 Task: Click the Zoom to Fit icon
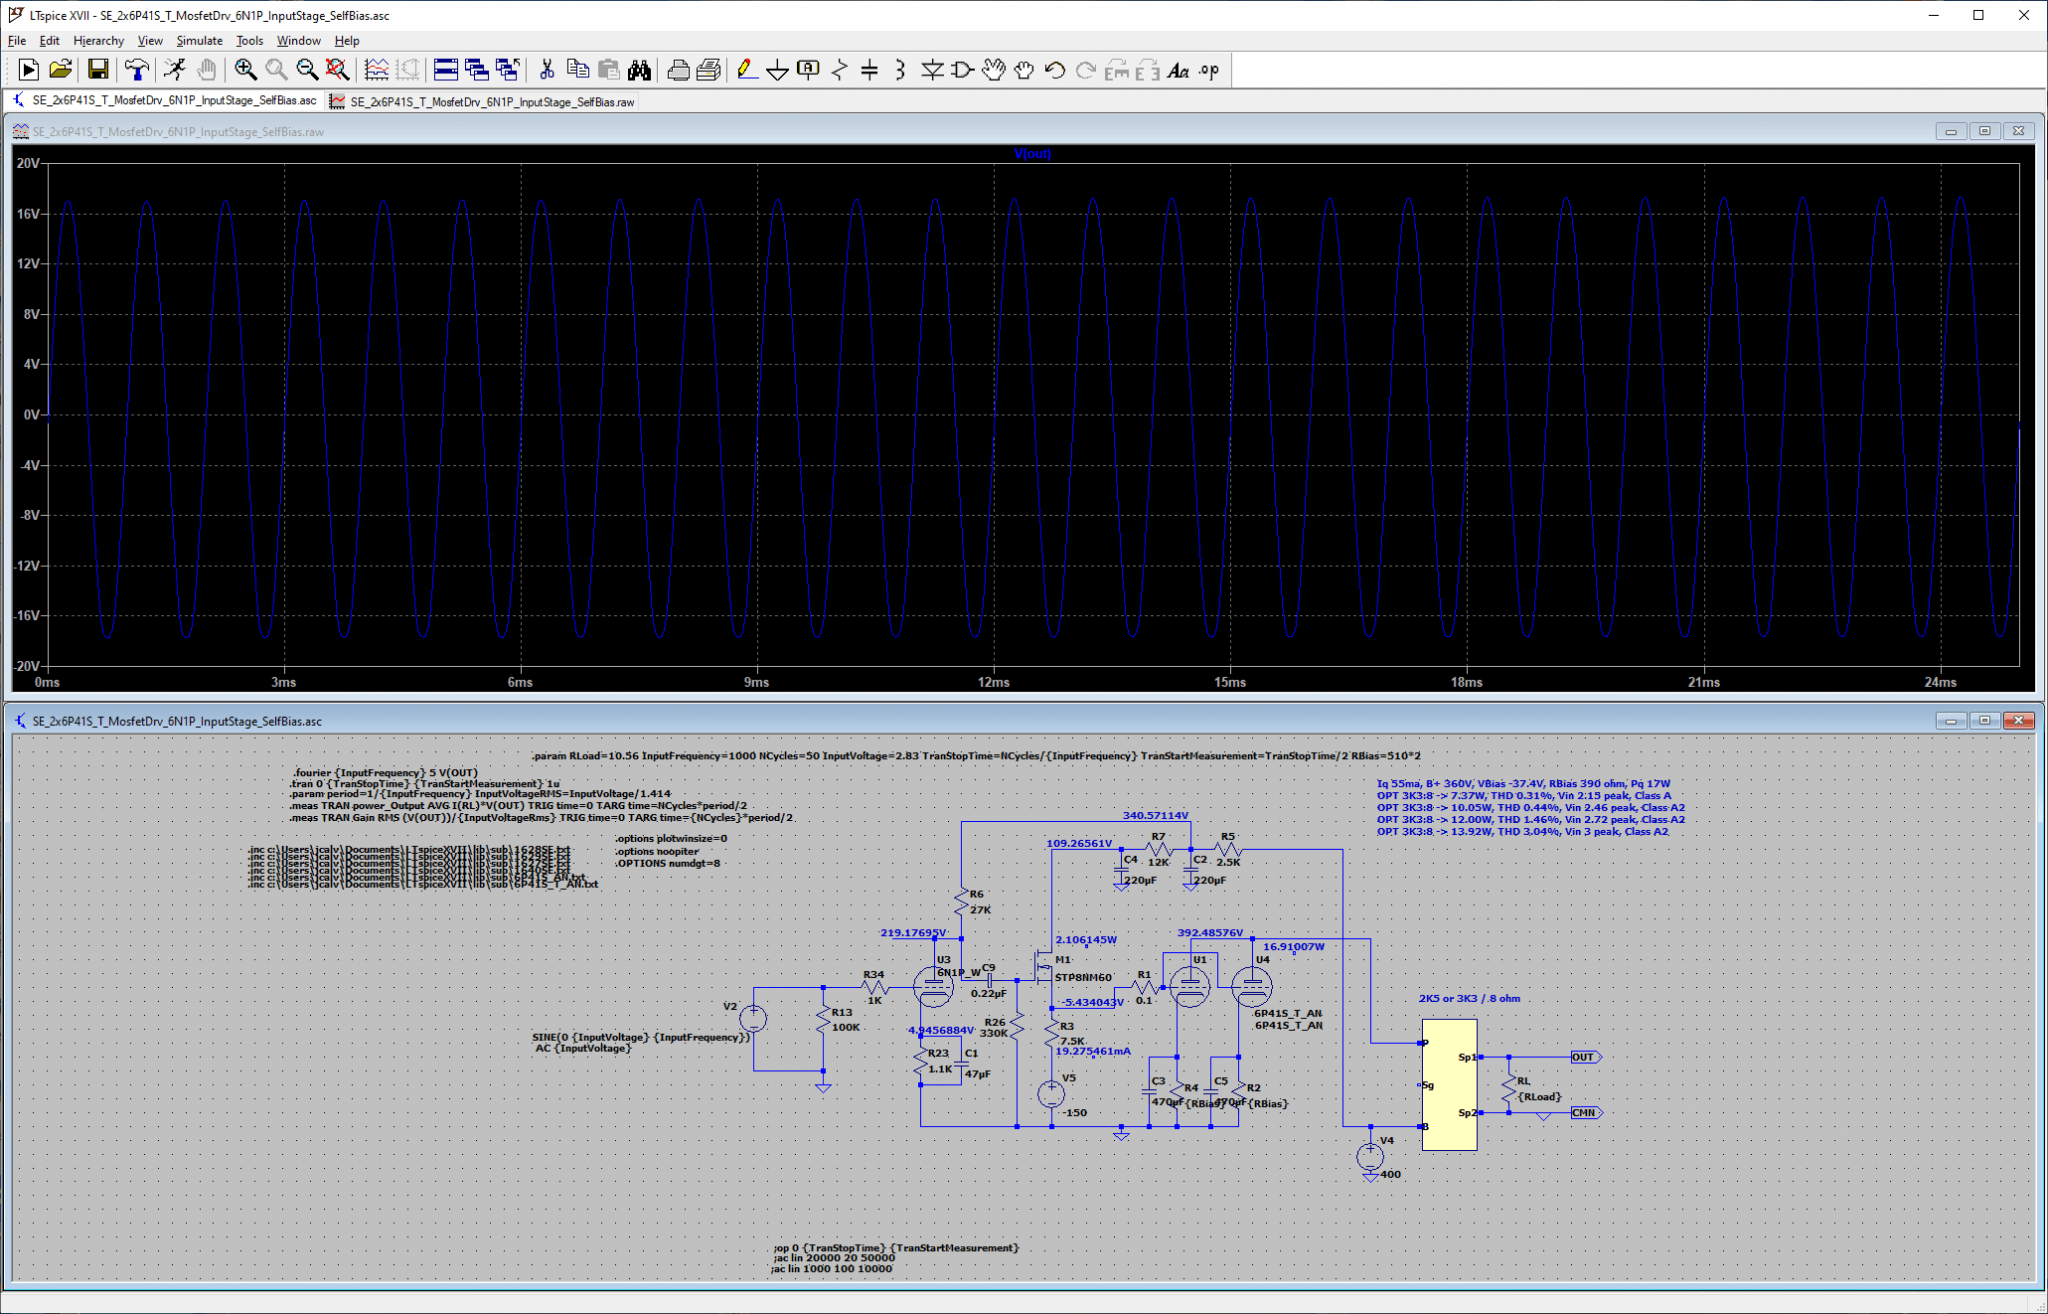point(337,69)
